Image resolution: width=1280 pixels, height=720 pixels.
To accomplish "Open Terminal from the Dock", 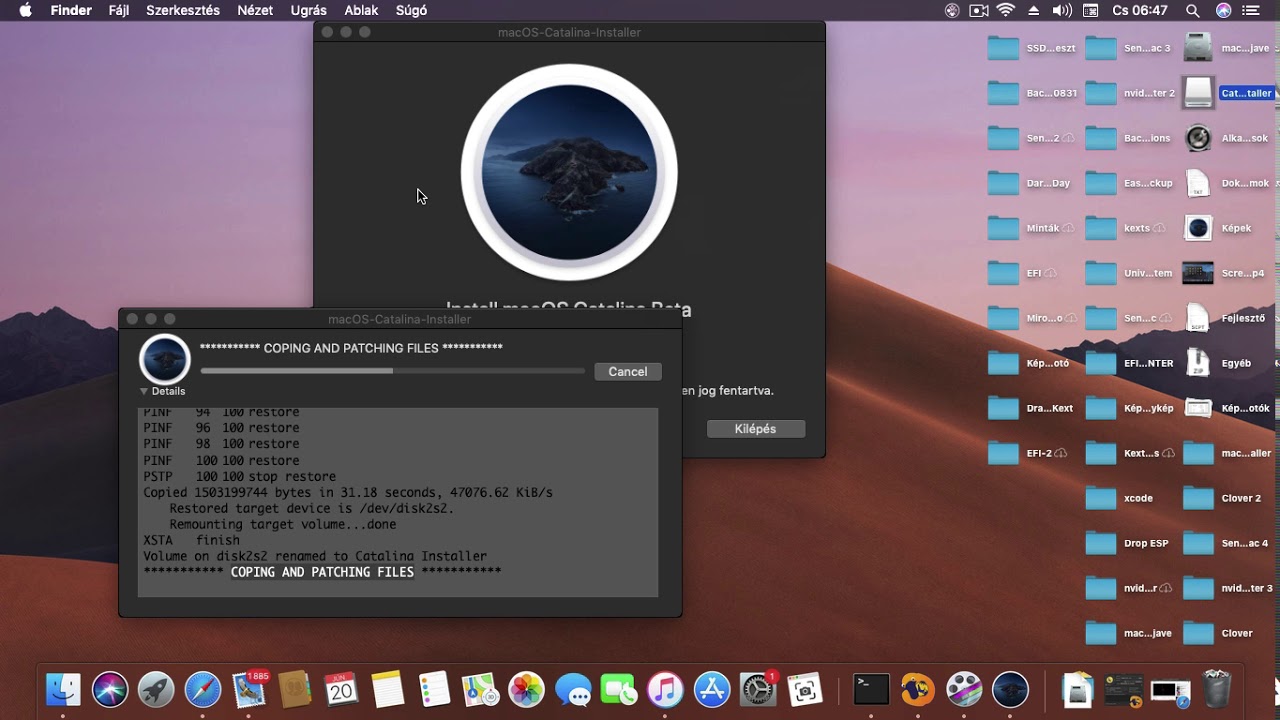I will tap(871, 689).
